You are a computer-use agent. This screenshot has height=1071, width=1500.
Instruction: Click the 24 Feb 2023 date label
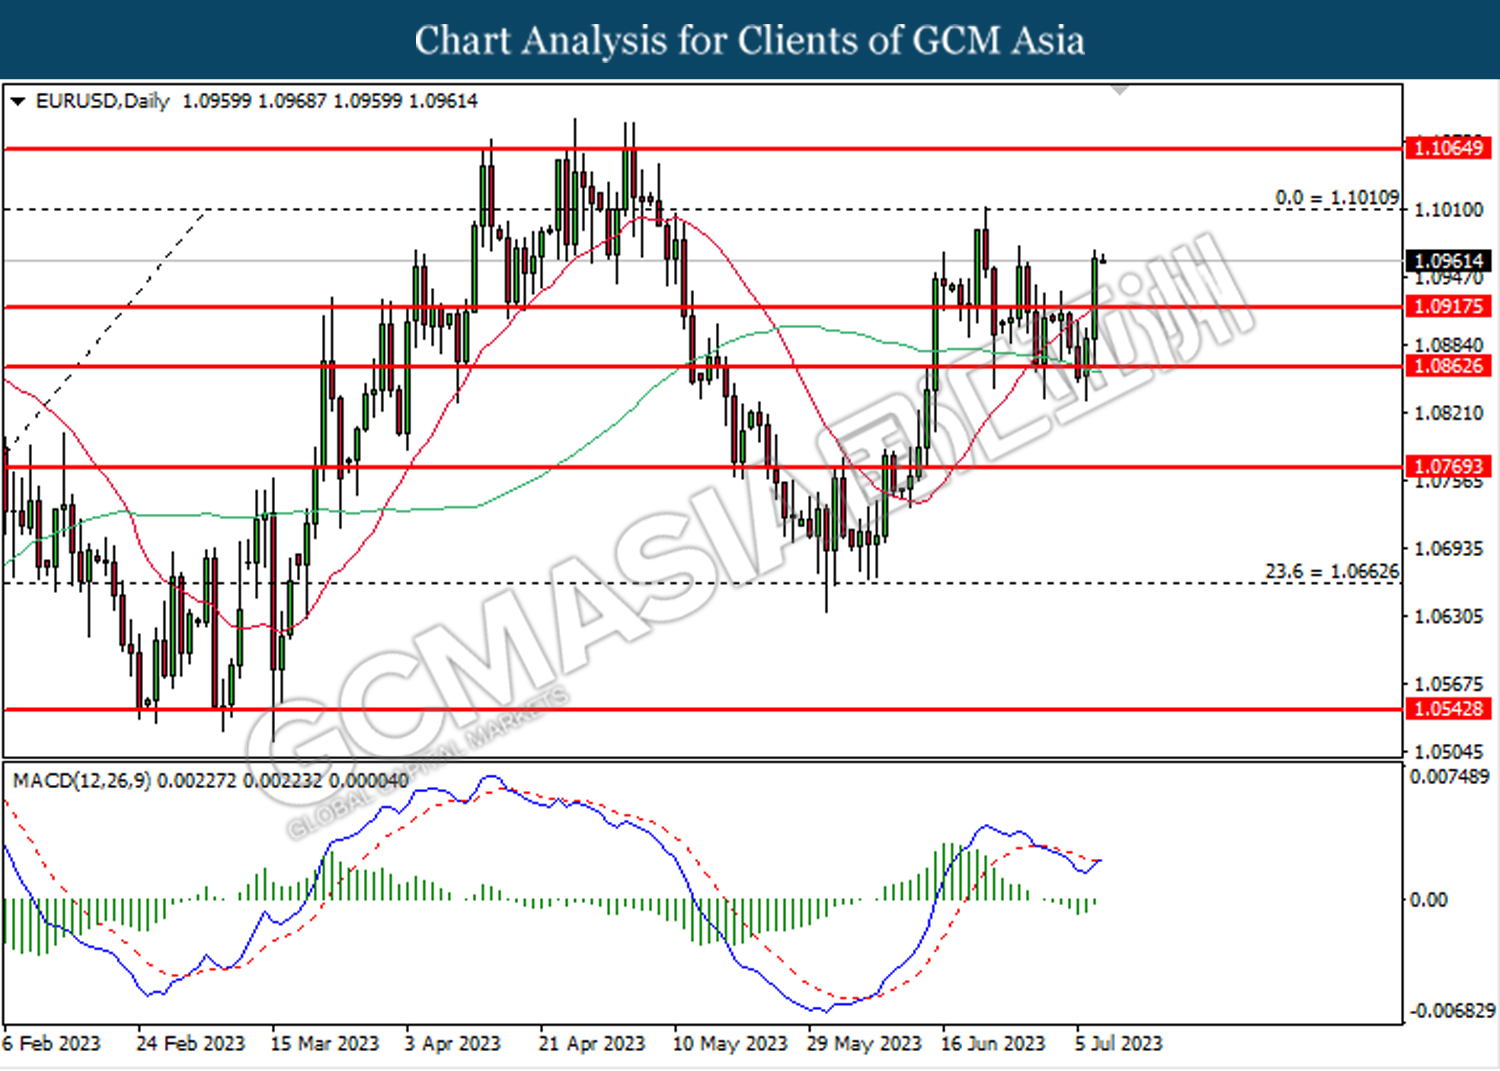[x=190, y=1043]
